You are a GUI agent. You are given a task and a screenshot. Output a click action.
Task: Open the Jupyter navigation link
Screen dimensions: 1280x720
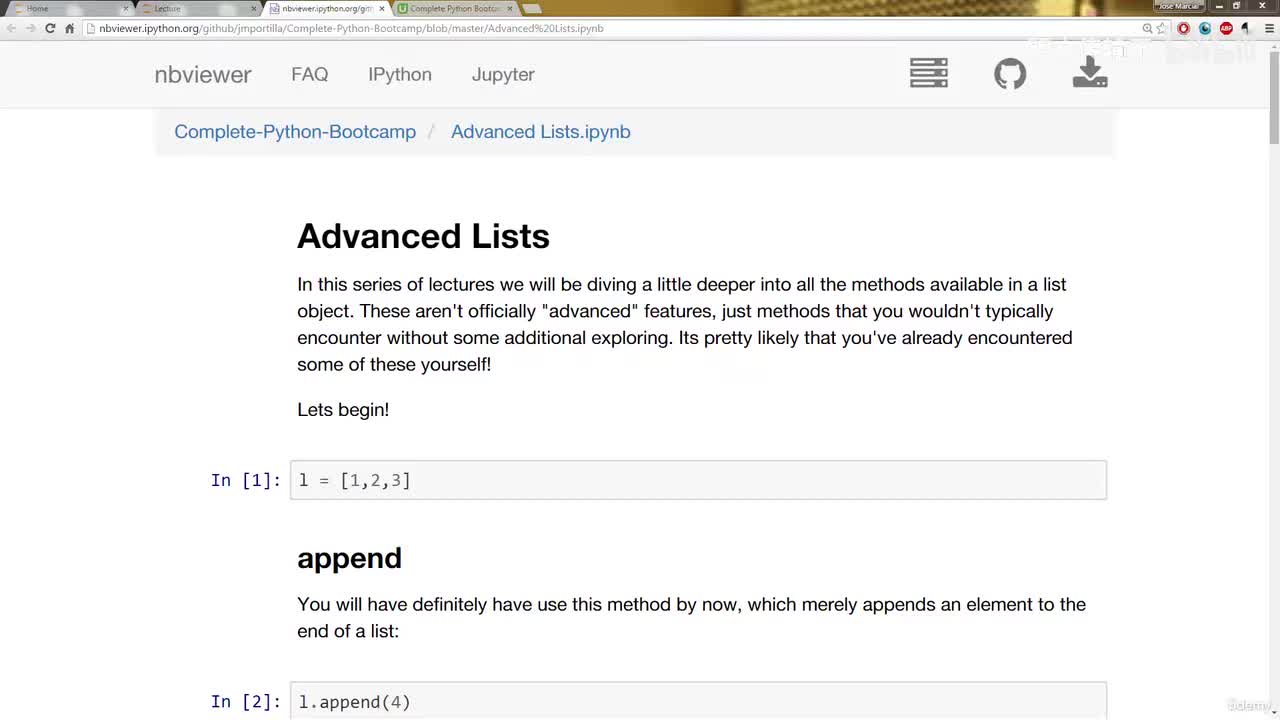pyautogui.click(x=503, y=74)
